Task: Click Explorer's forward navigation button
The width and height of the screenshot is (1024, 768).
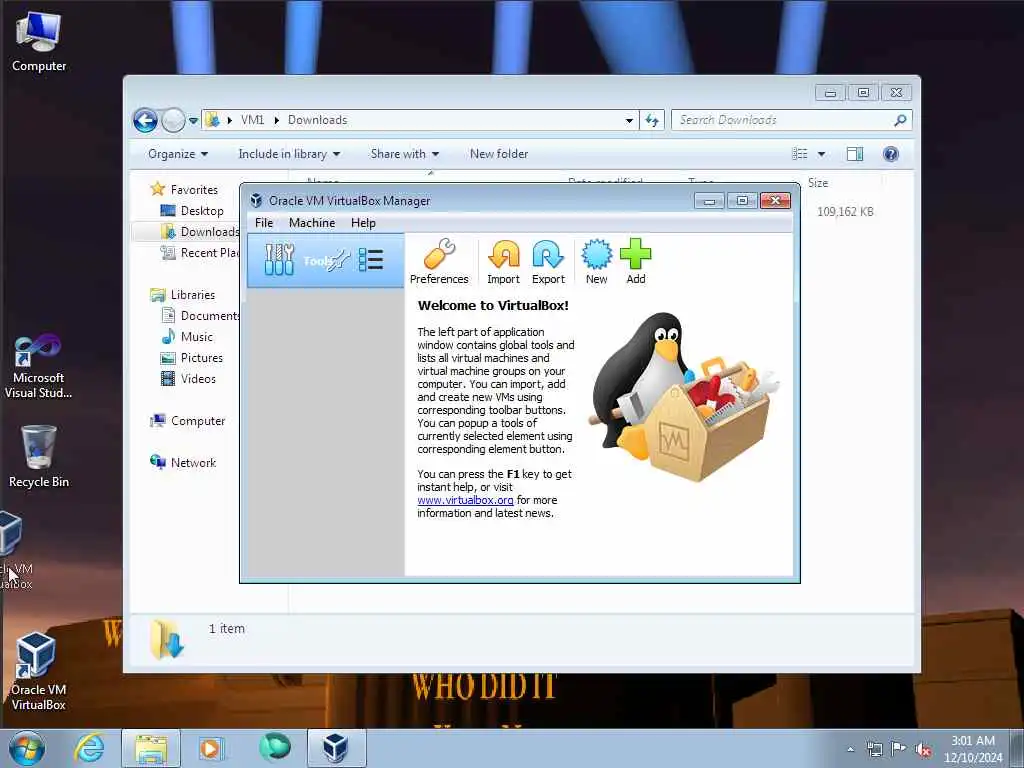Action: click(x=173, y=120)
